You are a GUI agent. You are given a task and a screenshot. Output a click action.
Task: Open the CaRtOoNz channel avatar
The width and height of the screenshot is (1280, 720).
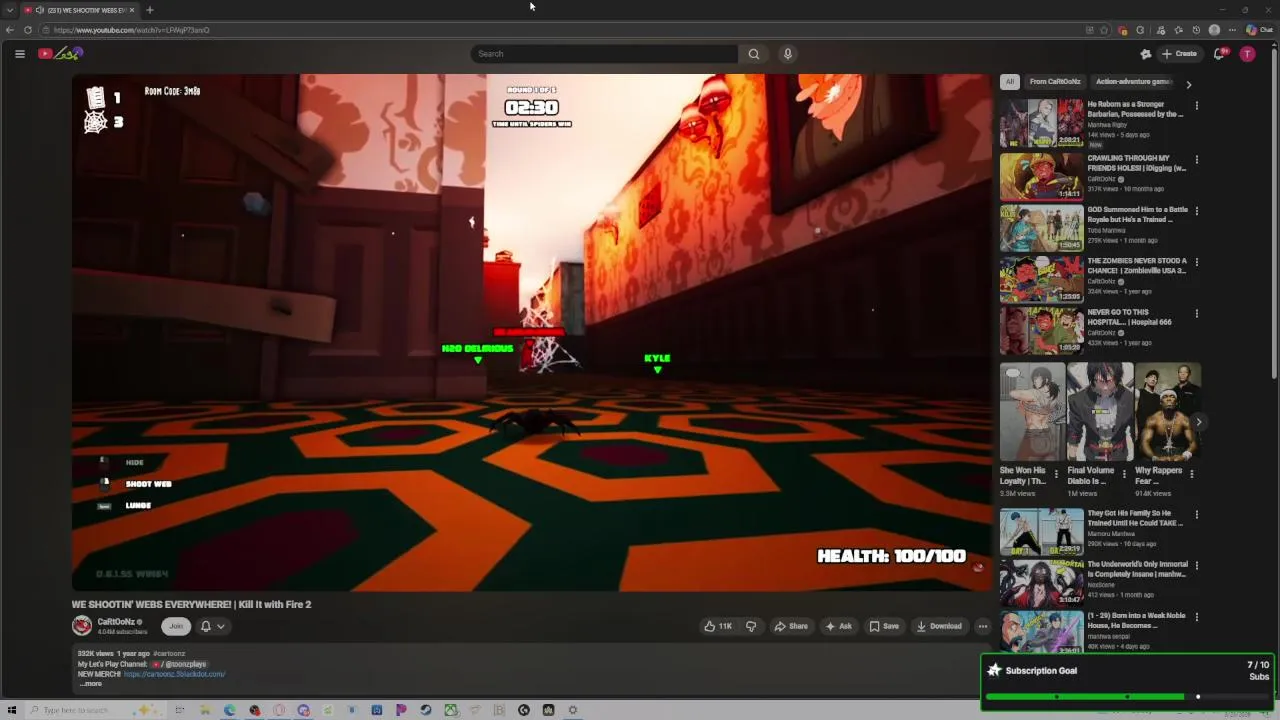(82, 626)
